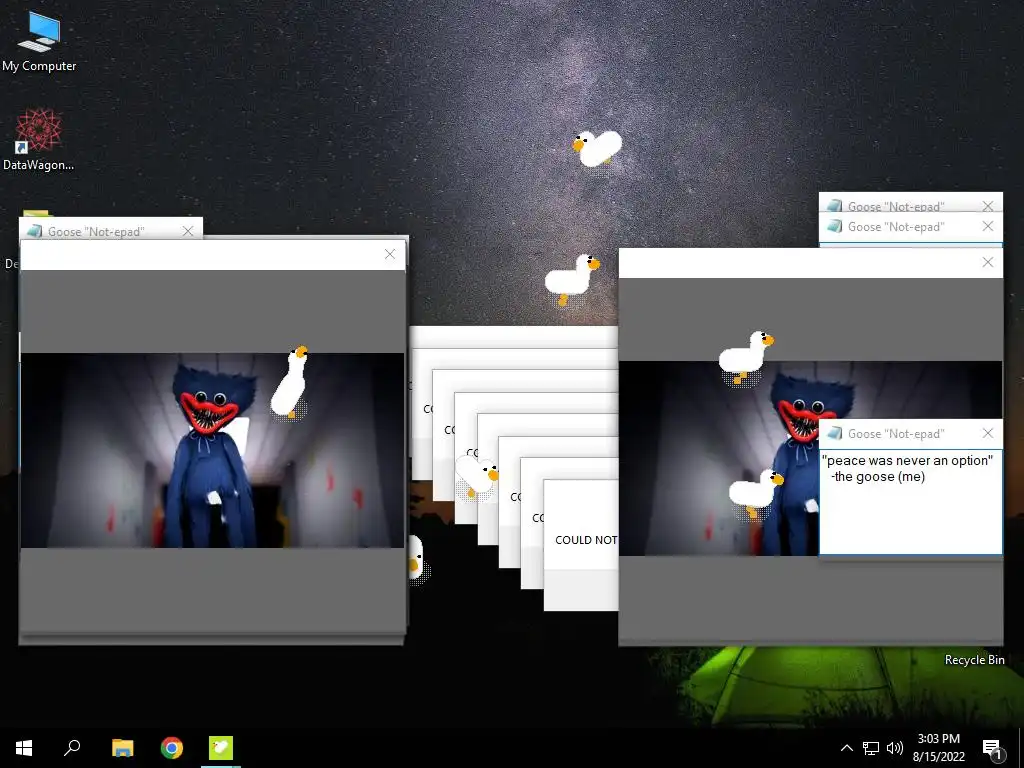Screen dimensions: 1024x768
Task: Click the Recycle Bin desktop label
Action: [974, 660]
